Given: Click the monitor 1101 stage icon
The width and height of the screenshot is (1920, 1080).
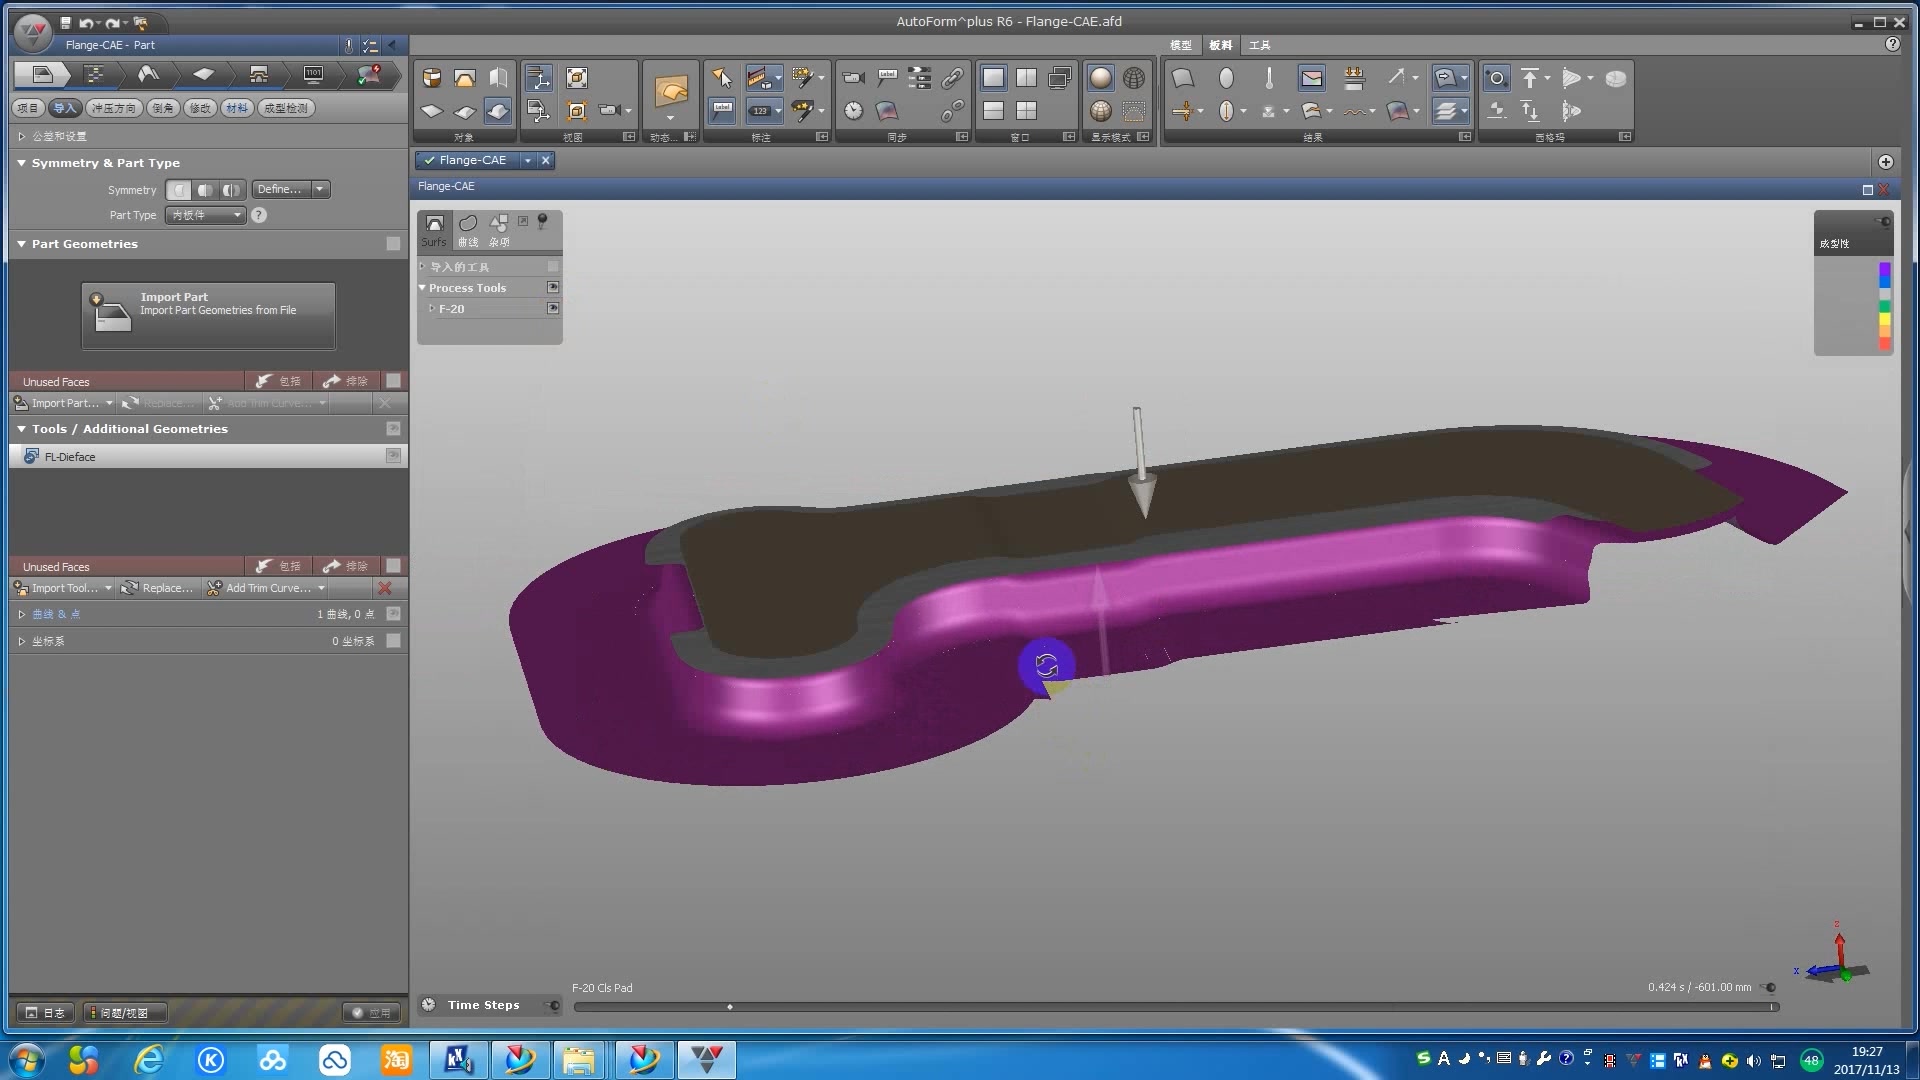Looking at the screenshot, I should [313, 74].
